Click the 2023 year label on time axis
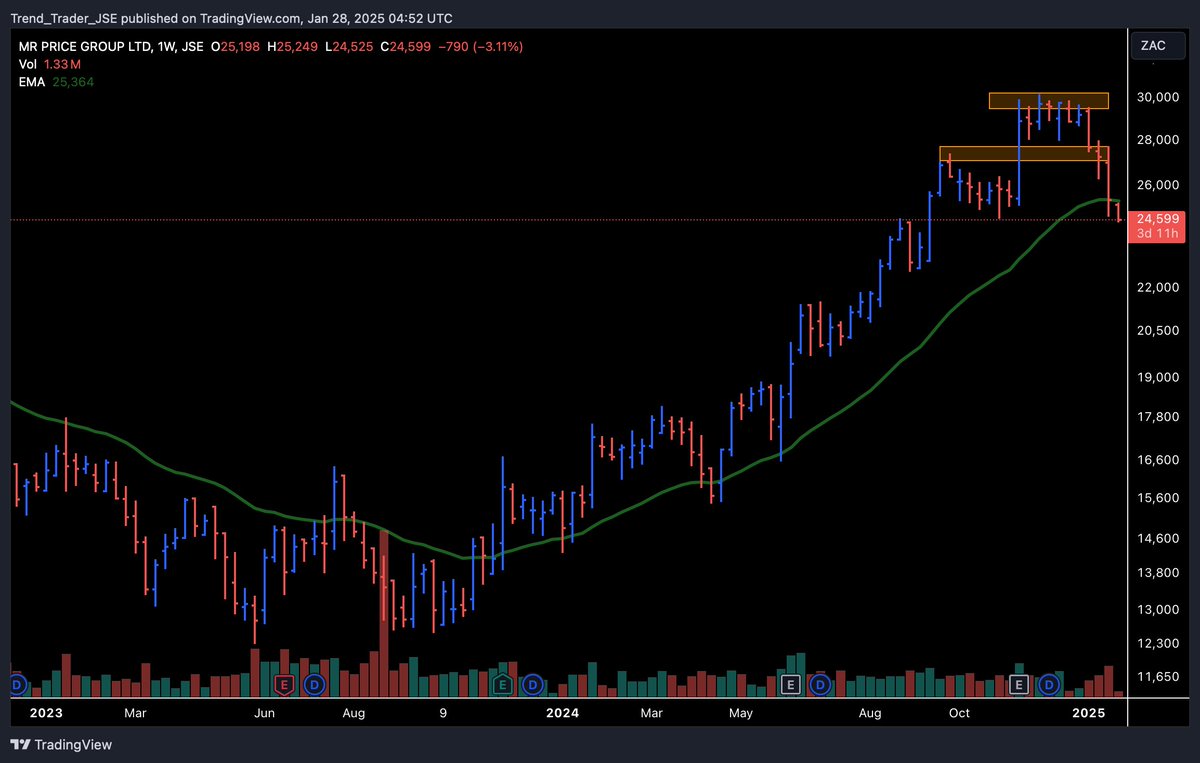The image size is (1200, 763). point(46,713)
